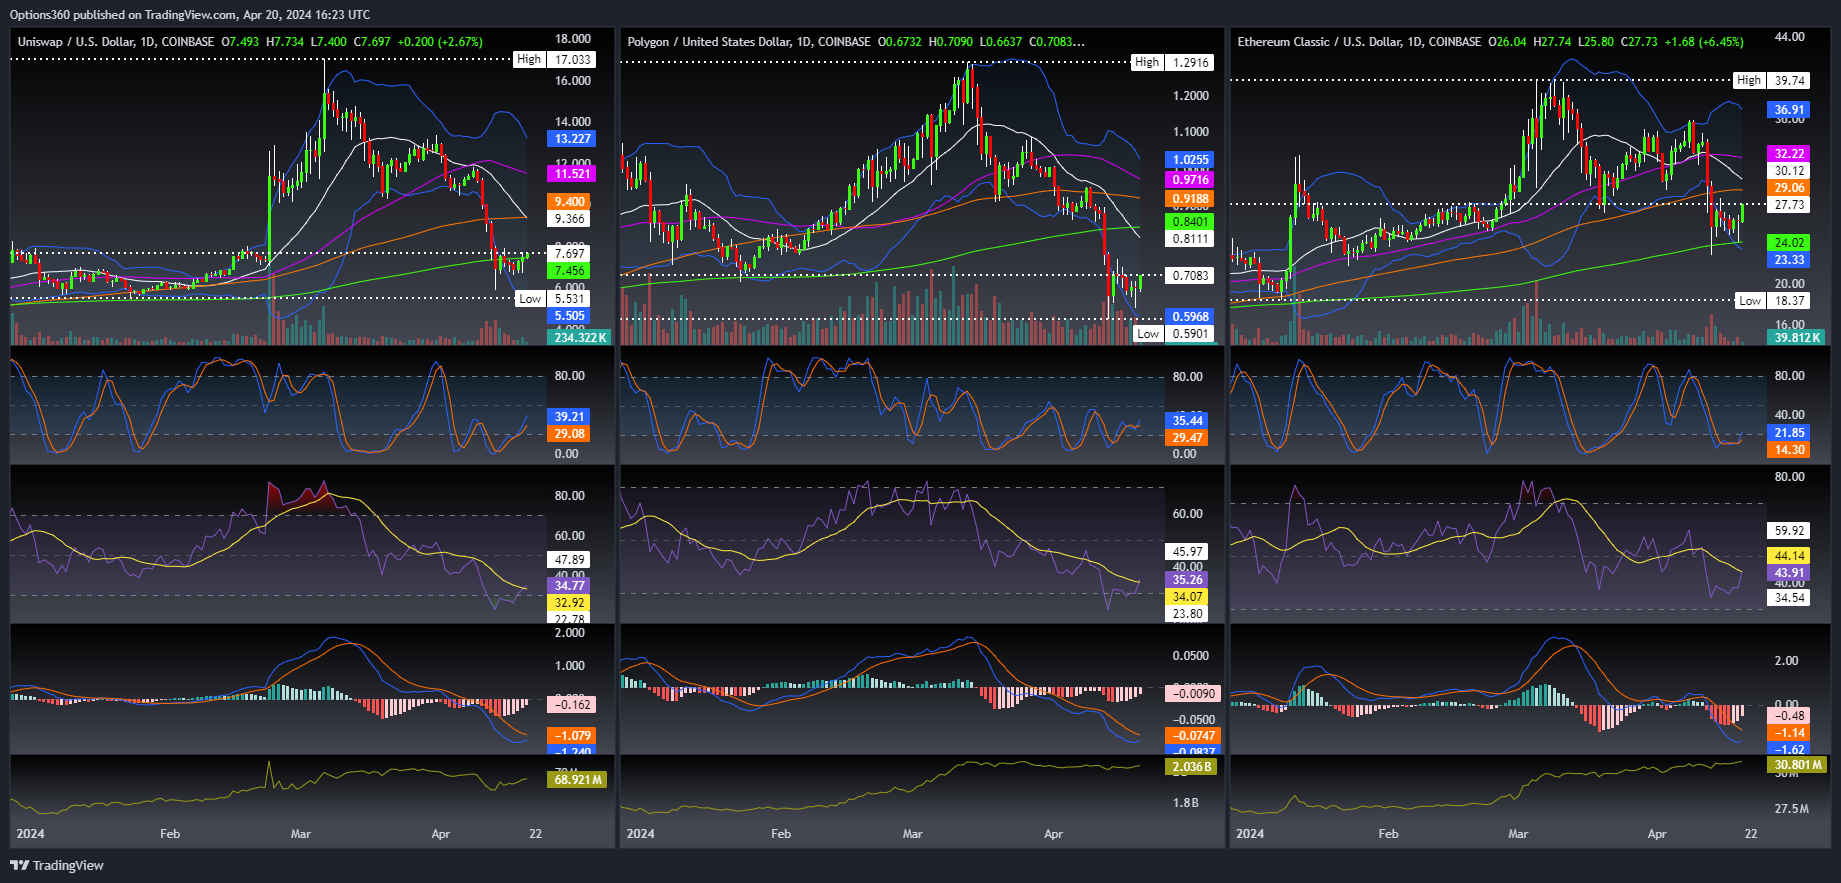Click the purple 35.26 RSI label
This screenshot has width=1841, height=883.
pos(1188,580)
